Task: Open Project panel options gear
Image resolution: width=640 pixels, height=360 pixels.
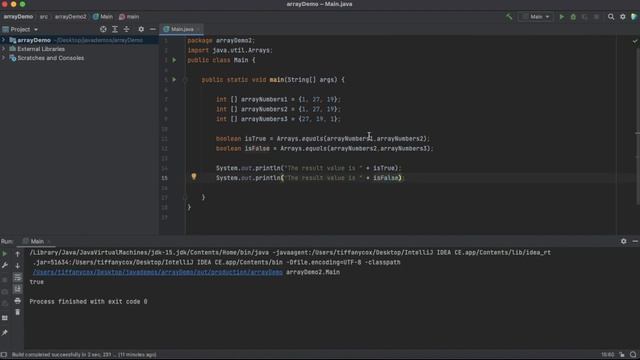Action: pos(141,29)
